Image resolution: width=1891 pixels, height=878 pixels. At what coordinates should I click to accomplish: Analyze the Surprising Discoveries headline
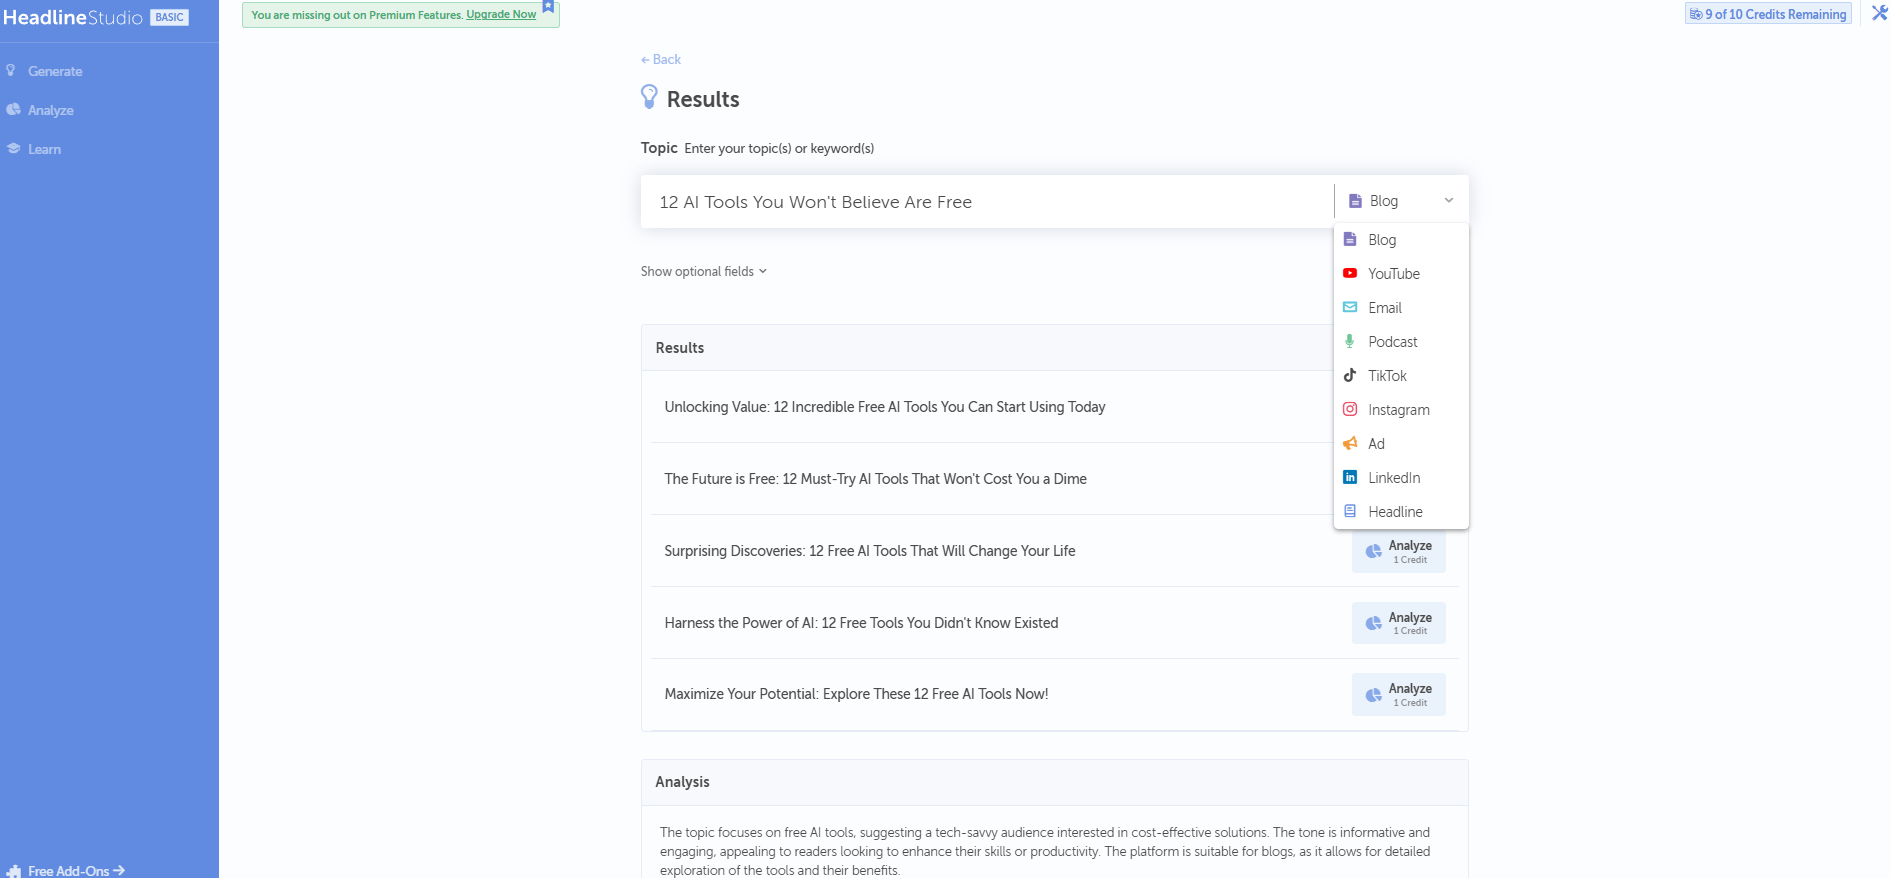point(1398,551)
